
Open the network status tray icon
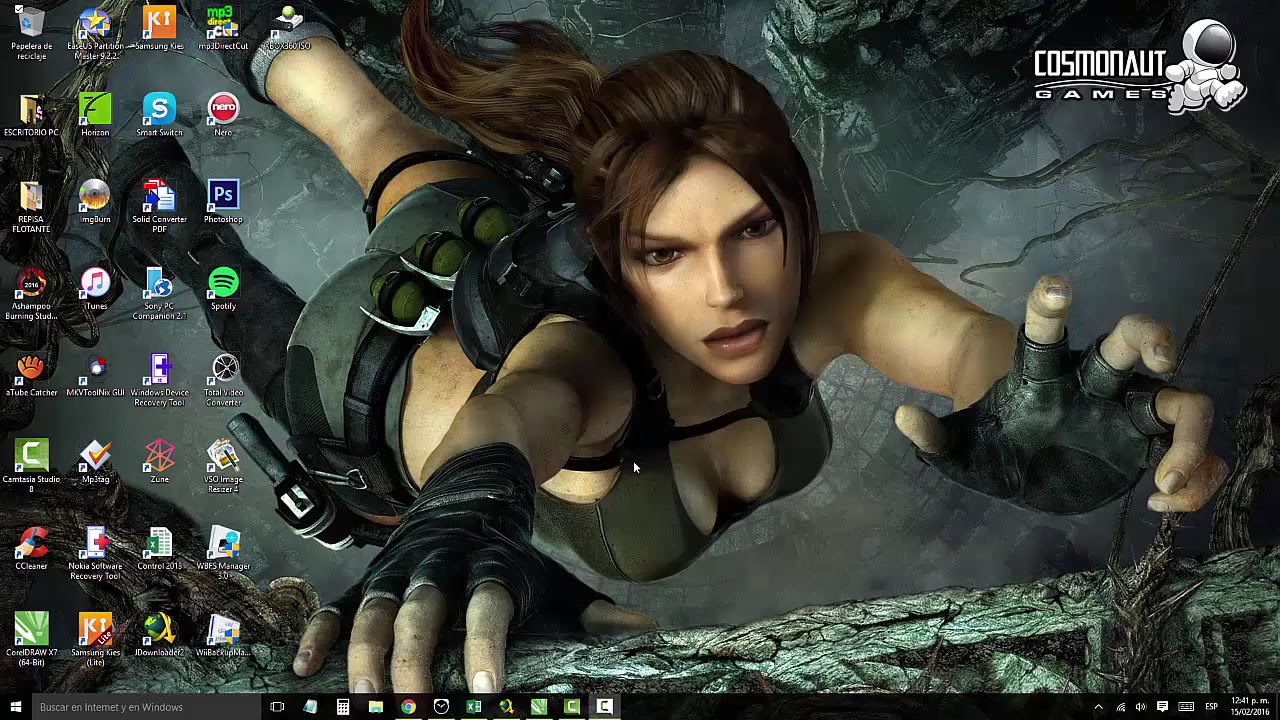tap(1120, 707)
